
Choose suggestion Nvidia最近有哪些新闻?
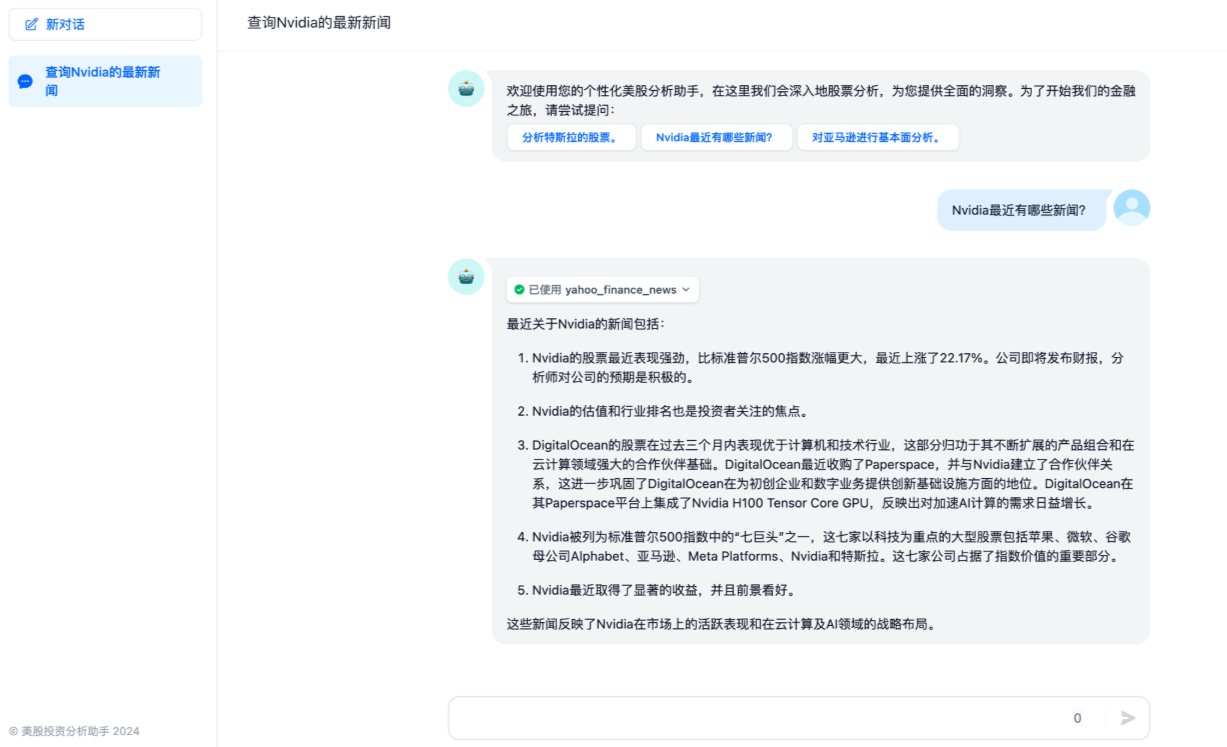(716, 137)
